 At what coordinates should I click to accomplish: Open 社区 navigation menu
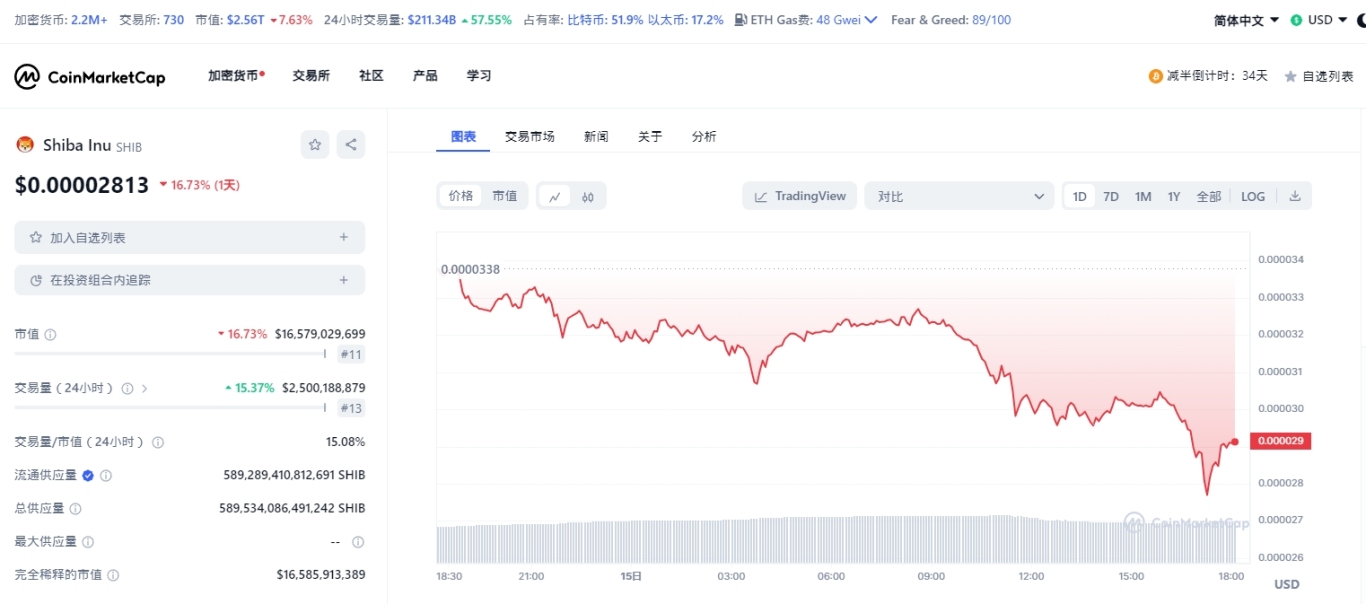point(371,76)
